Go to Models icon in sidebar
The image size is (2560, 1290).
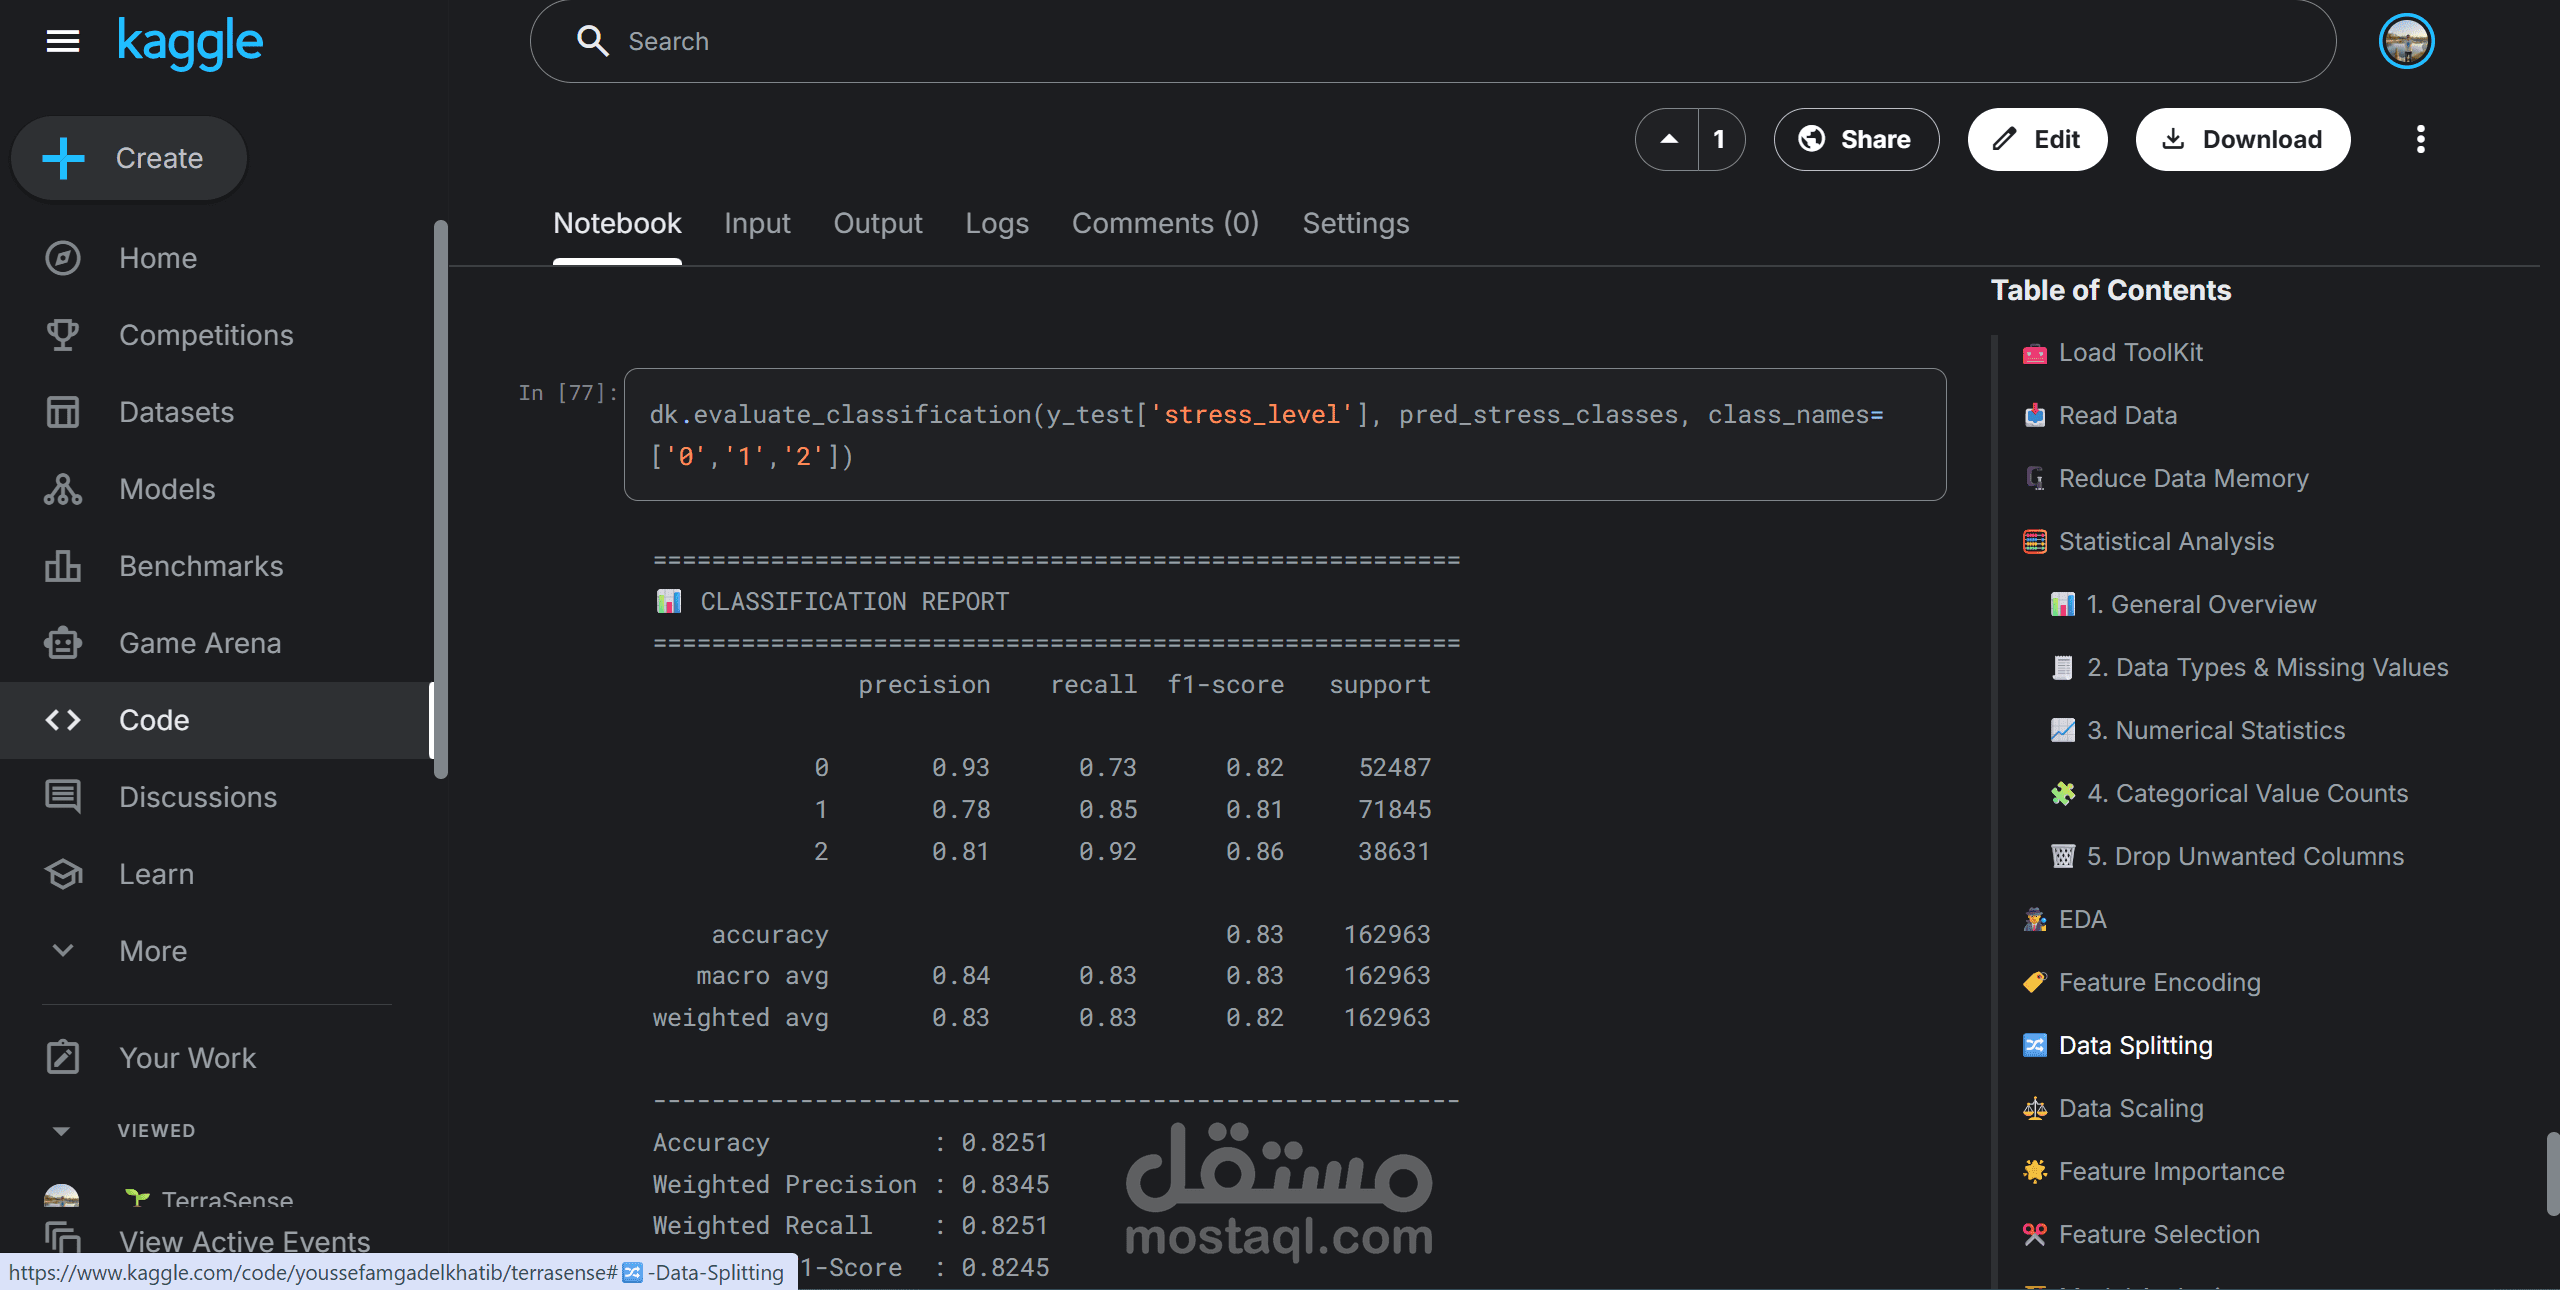[x=62, y=489]
